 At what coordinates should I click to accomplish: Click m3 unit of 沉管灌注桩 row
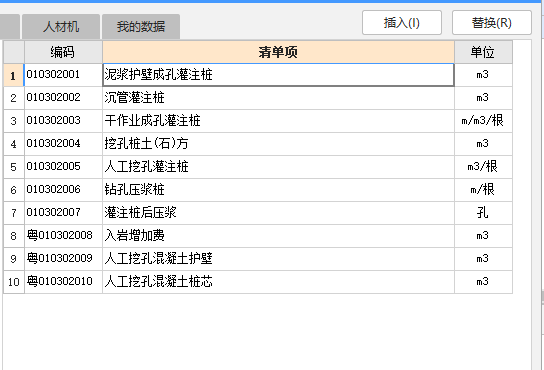click(x=483, y=98)
